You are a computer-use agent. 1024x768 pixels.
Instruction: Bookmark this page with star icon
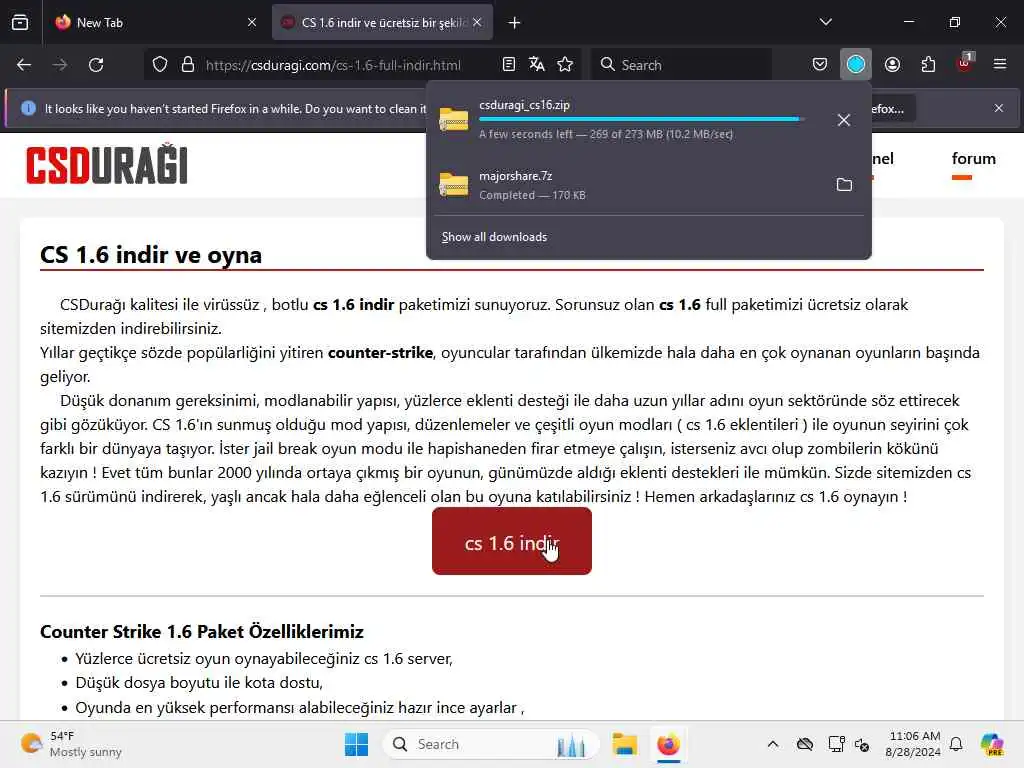565,64
